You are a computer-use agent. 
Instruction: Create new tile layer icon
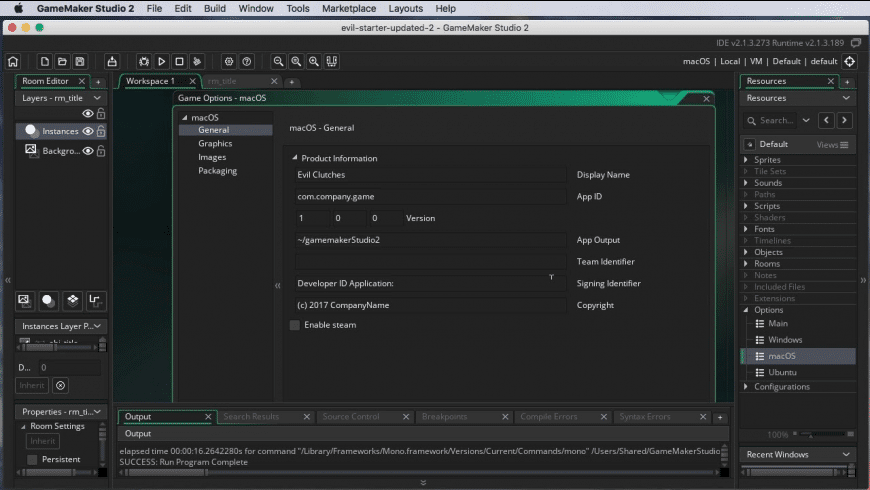pos(72,301)
